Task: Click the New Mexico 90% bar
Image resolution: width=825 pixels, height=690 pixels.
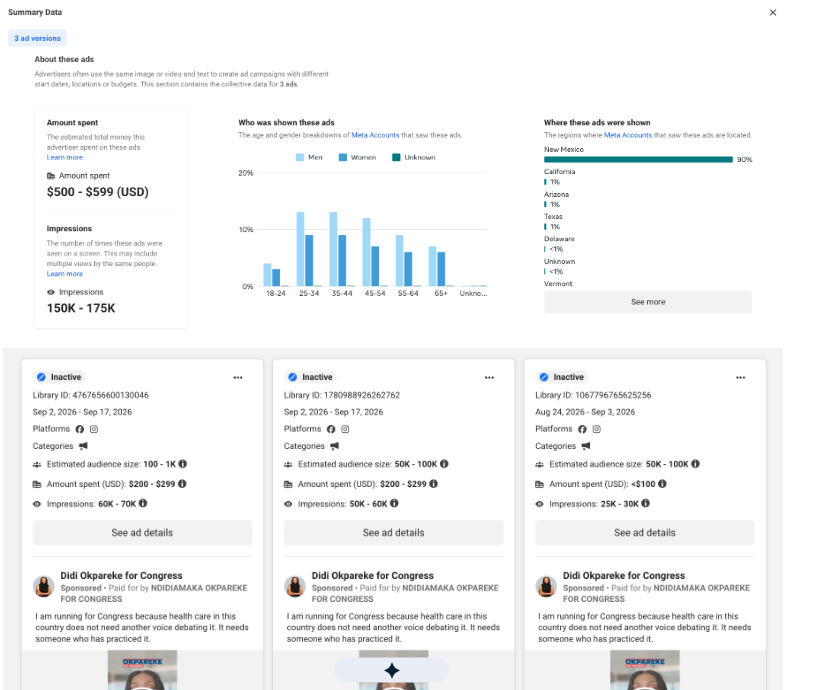Action: click(x=638, y=159)
